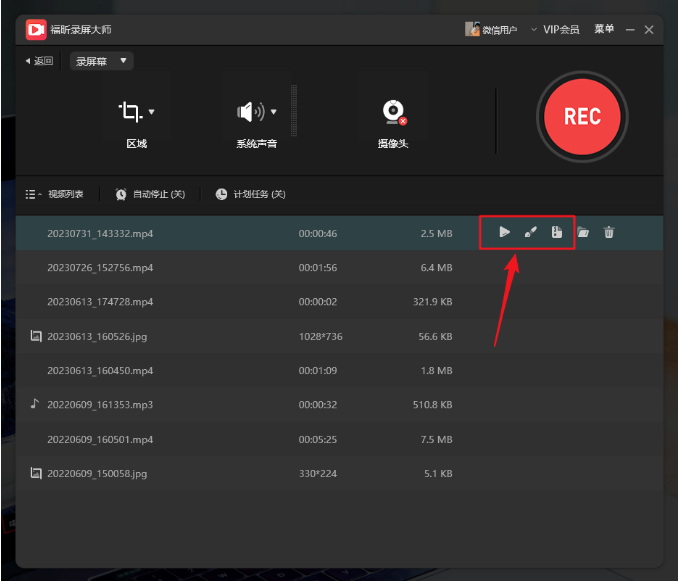Click the region capture crop icon

pyautogui.click(x=130, y=111)
